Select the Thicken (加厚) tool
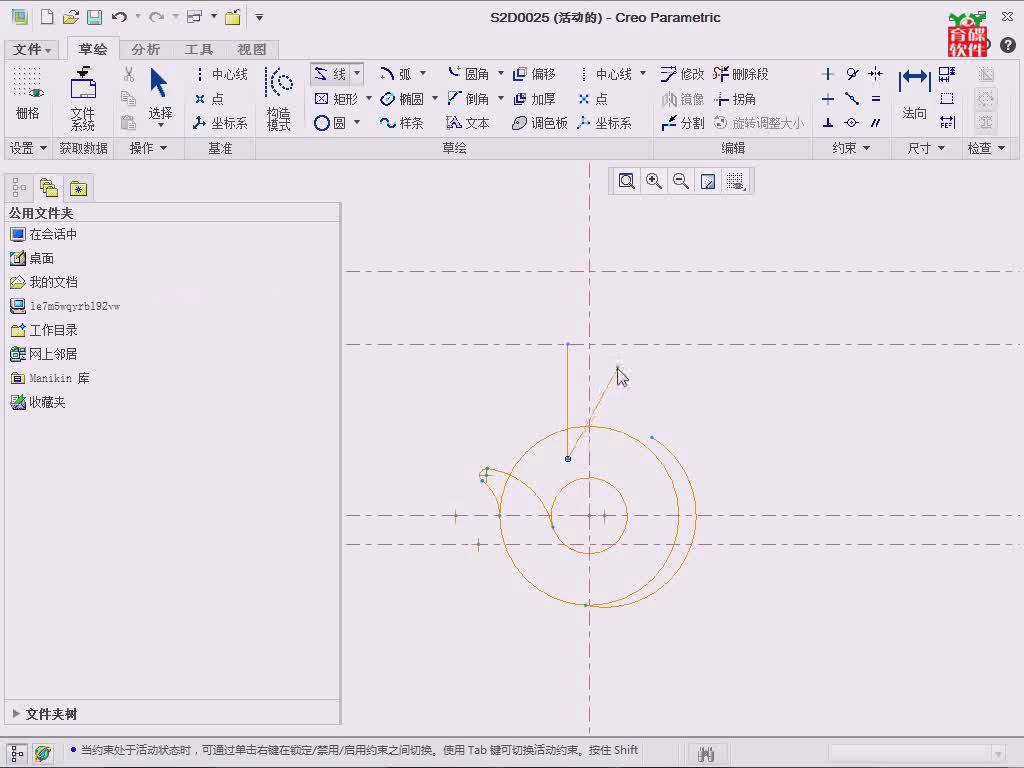 tap(534, 99)
